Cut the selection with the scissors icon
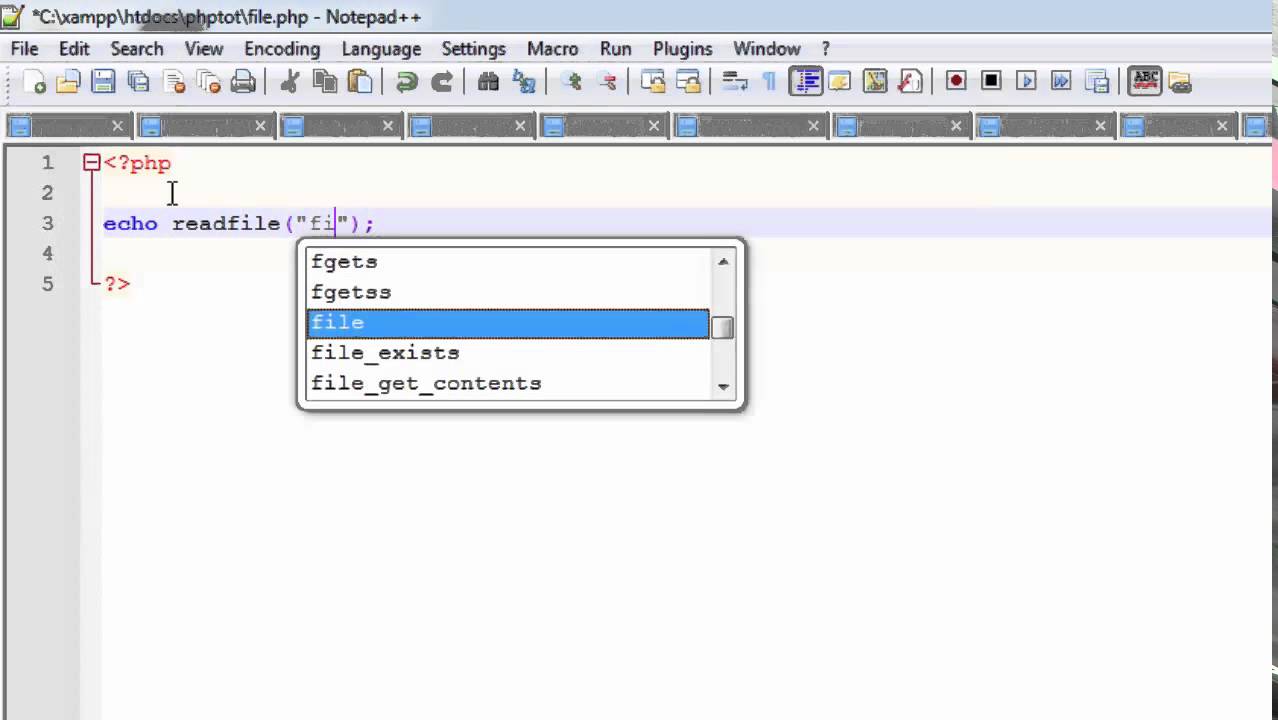This screenshot has height=720, width=1278. 290,82
